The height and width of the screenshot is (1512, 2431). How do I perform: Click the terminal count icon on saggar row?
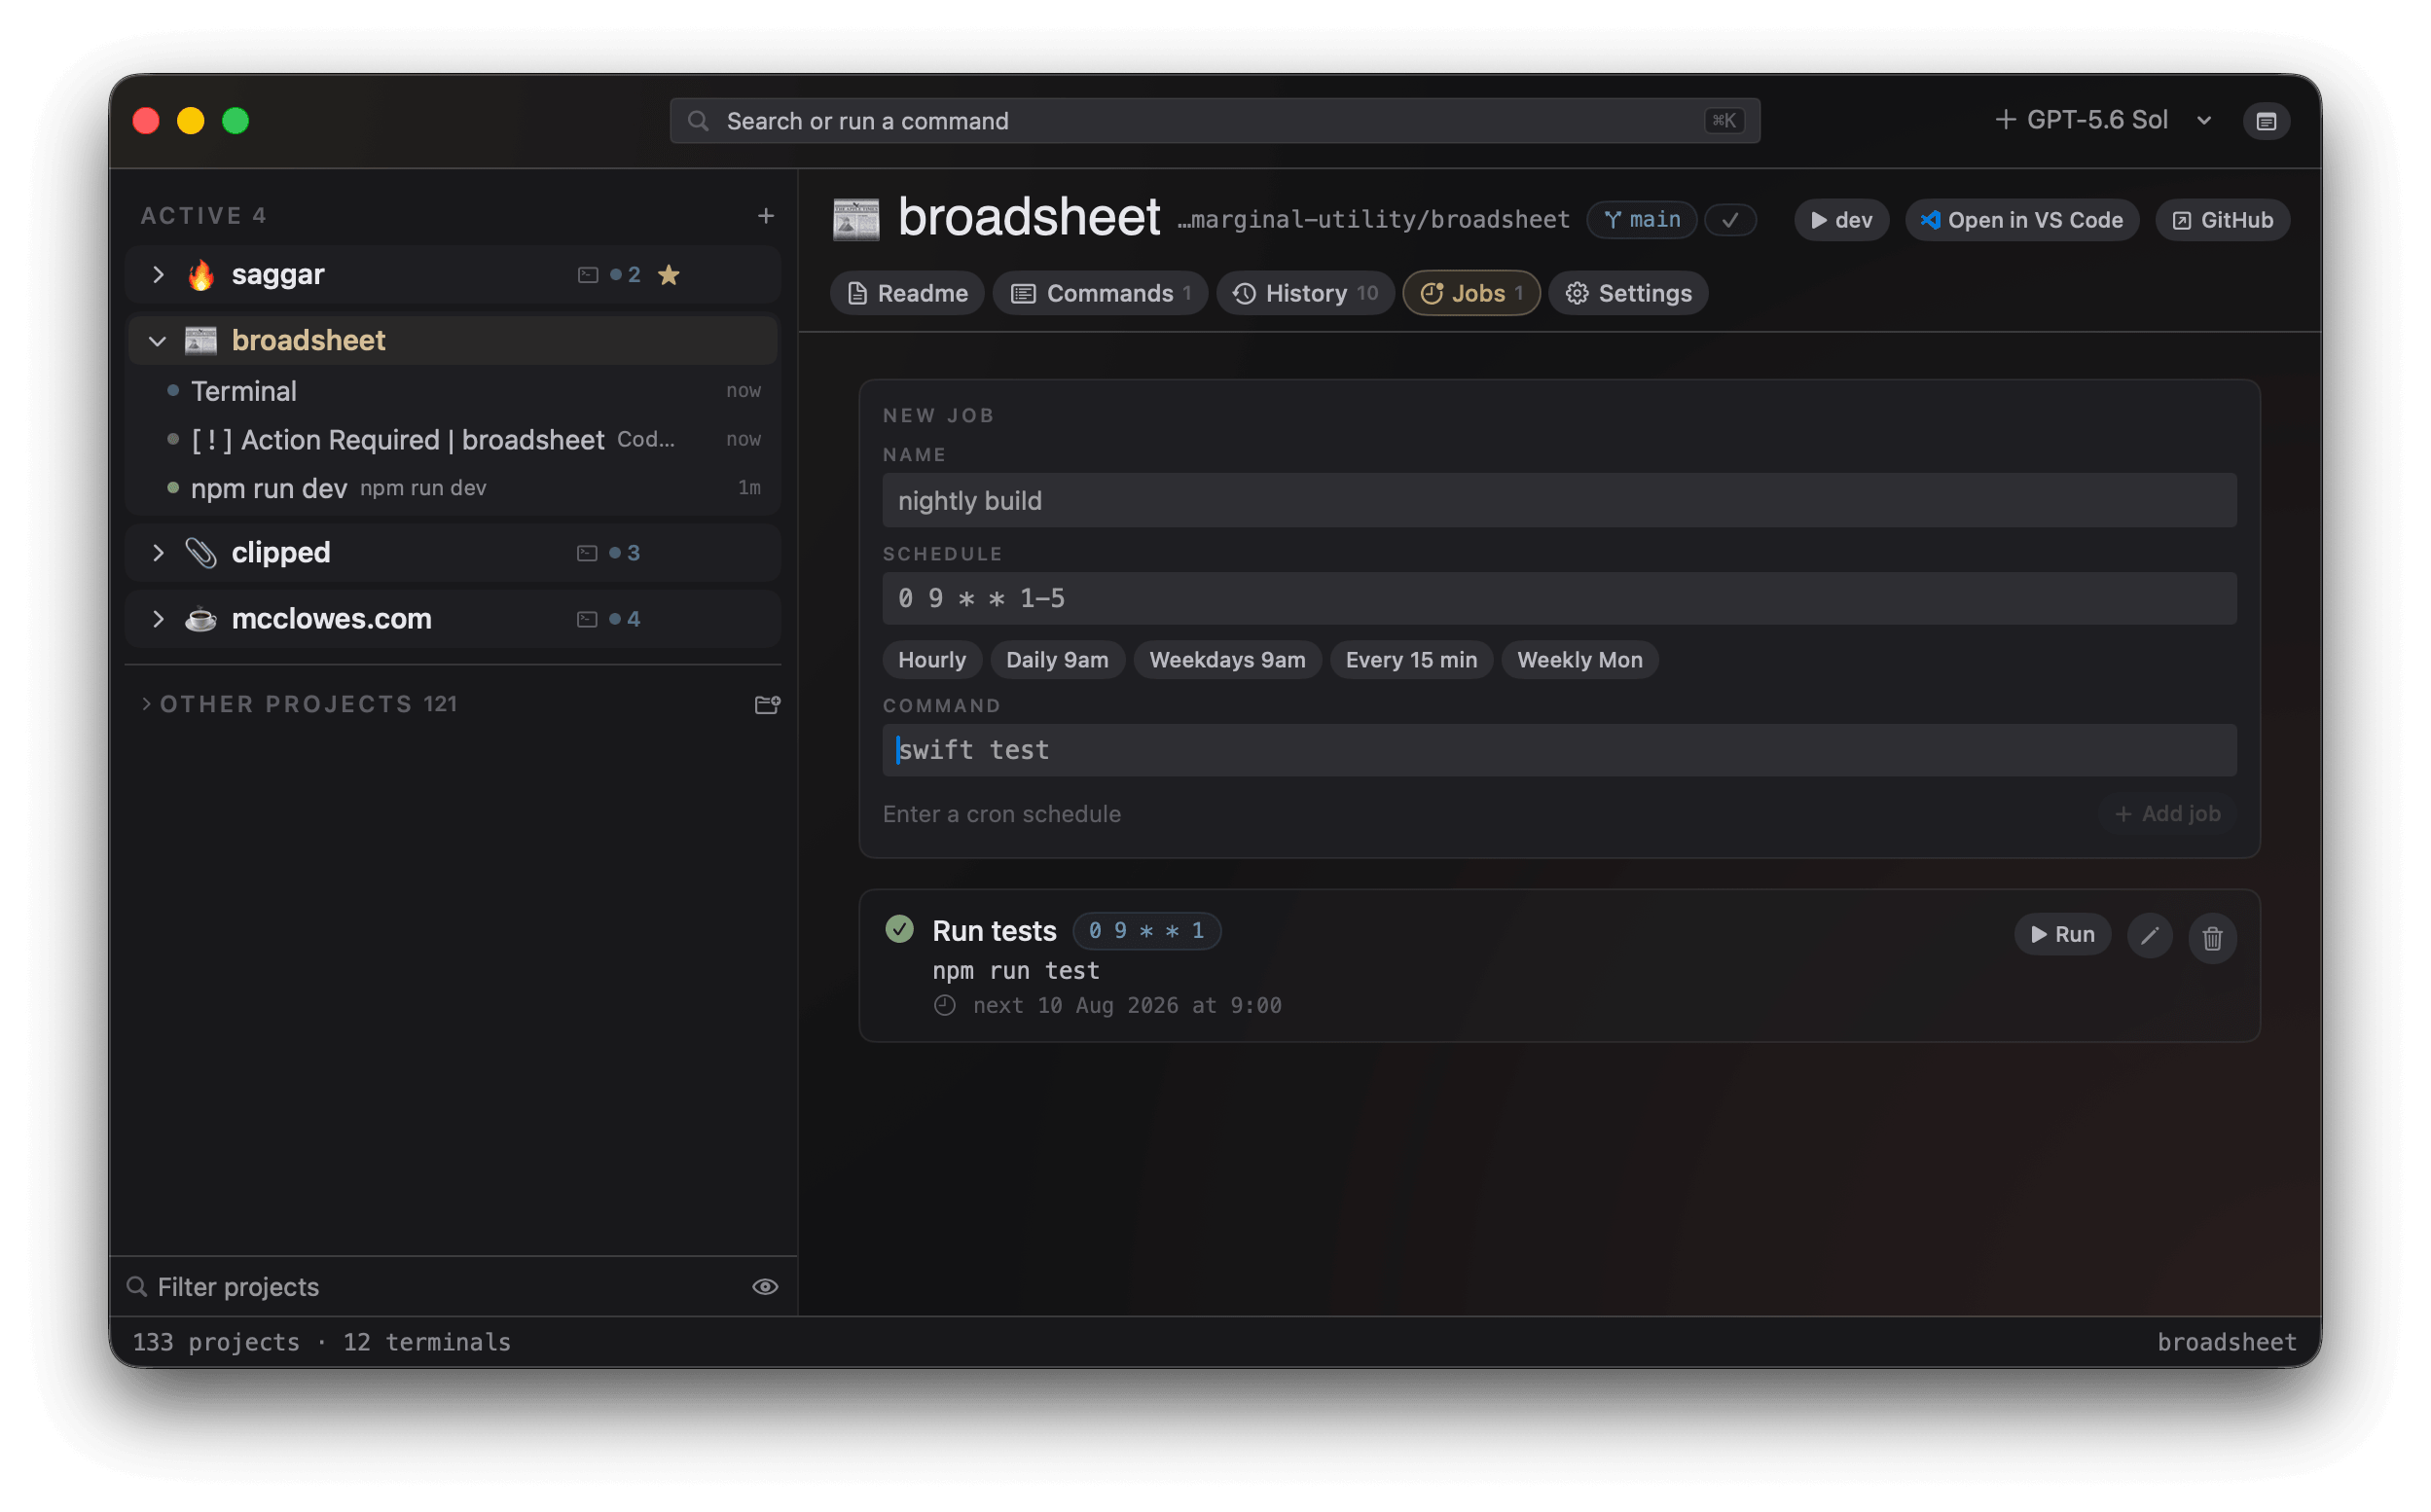(x=587, y=275)
